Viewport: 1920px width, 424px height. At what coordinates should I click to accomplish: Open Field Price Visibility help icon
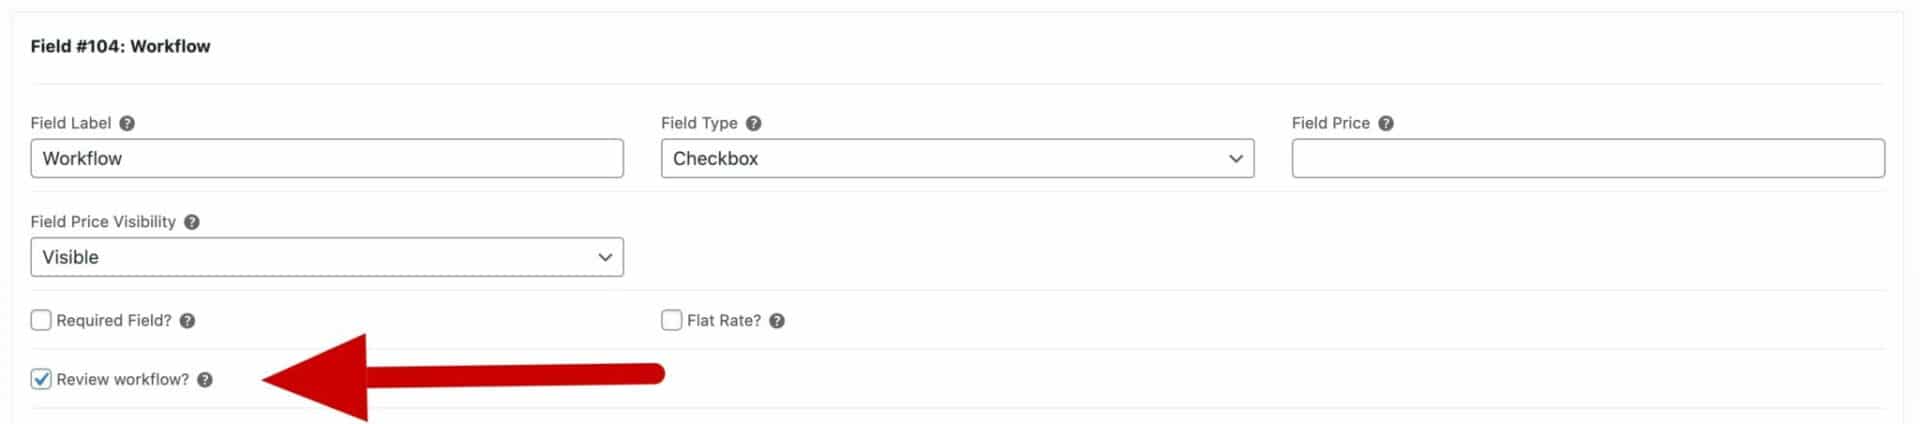coord(192,222)
